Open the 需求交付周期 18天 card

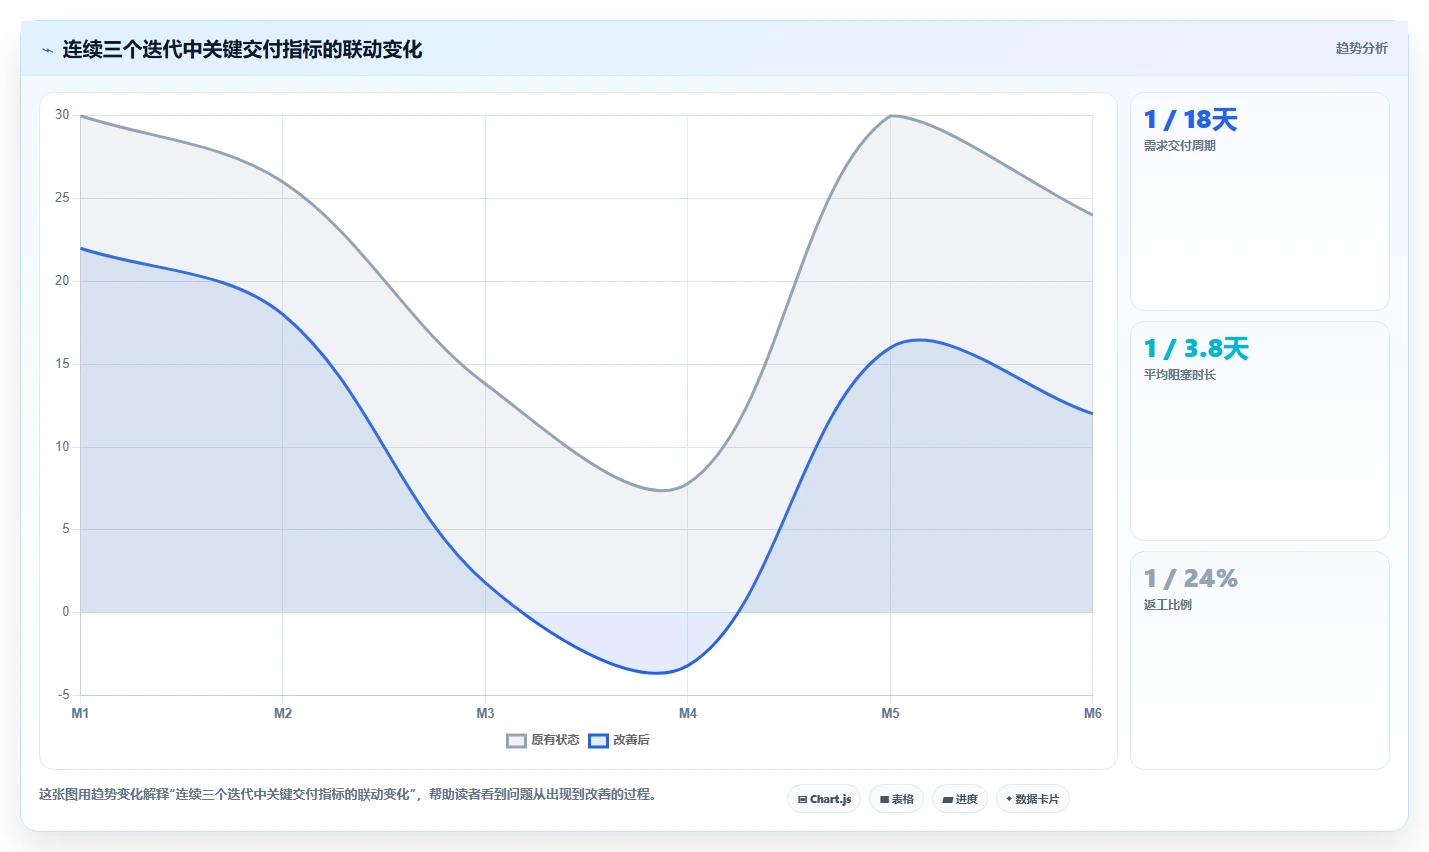click(x=1259, y=202)
